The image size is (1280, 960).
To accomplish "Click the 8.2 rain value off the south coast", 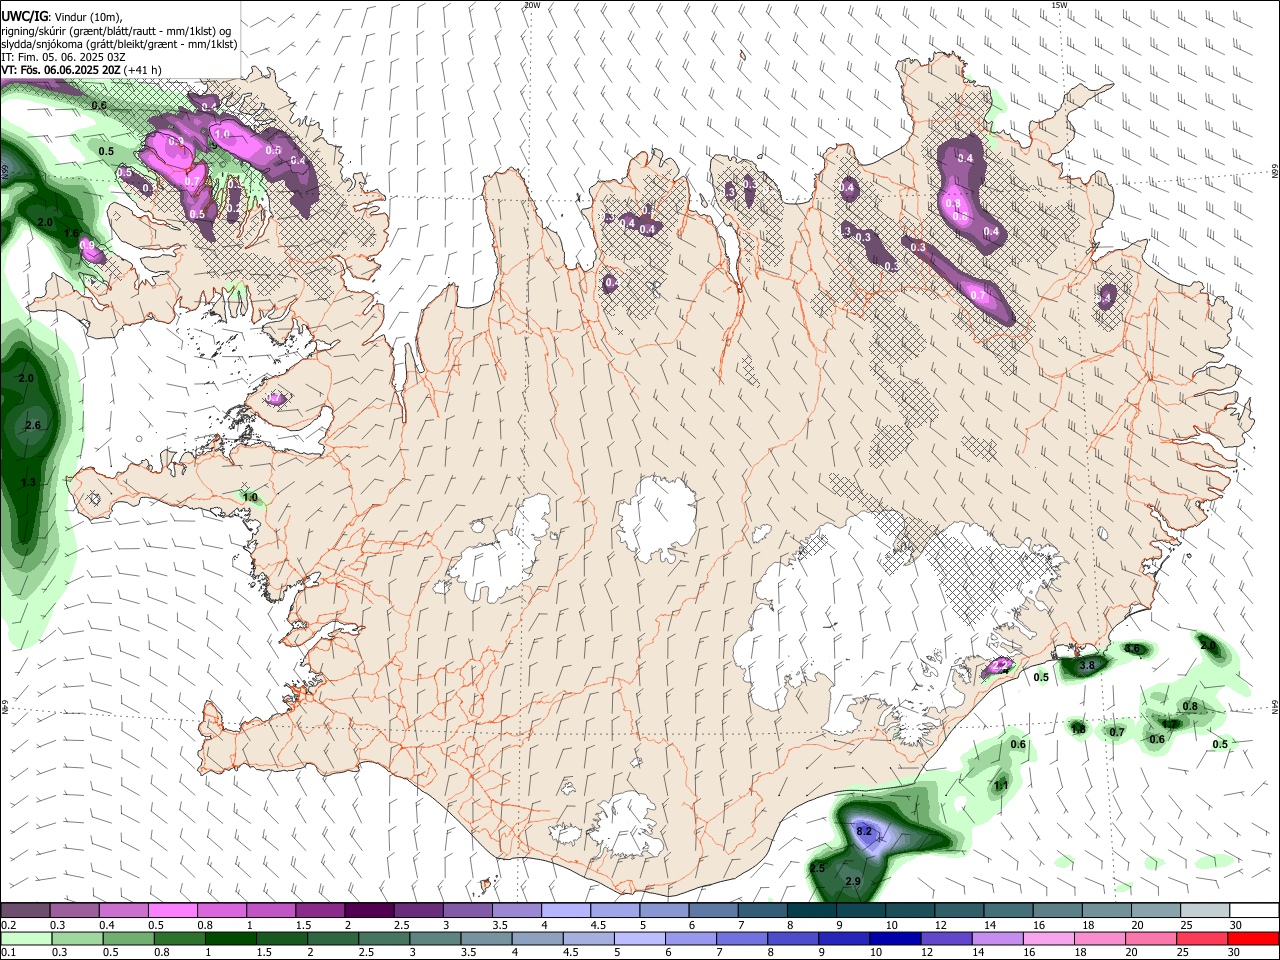I will click(865, 831).
